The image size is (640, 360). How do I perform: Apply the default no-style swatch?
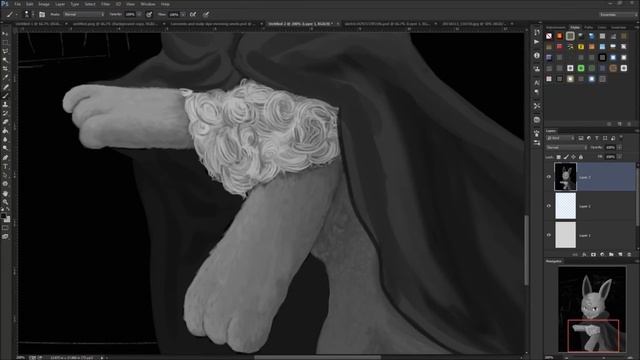coord(549,36)
